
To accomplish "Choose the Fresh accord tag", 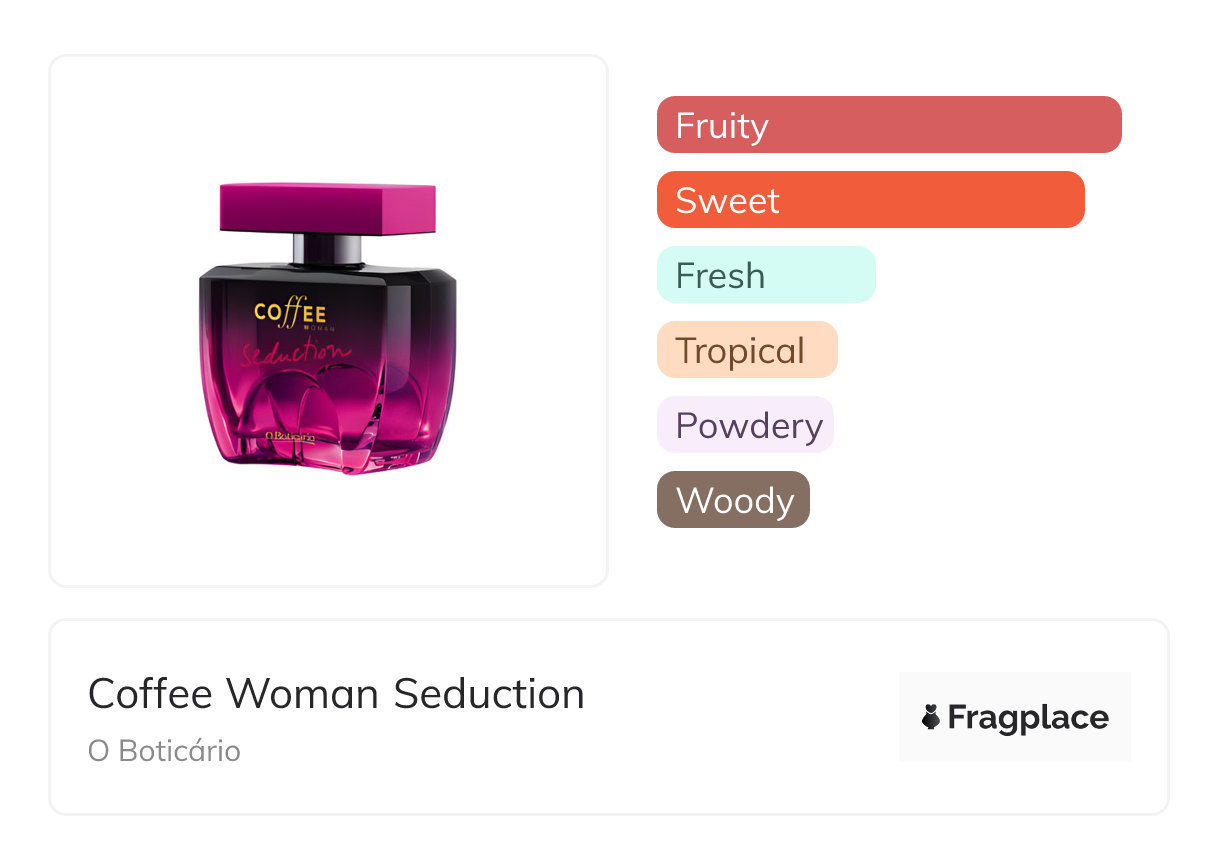I will [765, 275].
